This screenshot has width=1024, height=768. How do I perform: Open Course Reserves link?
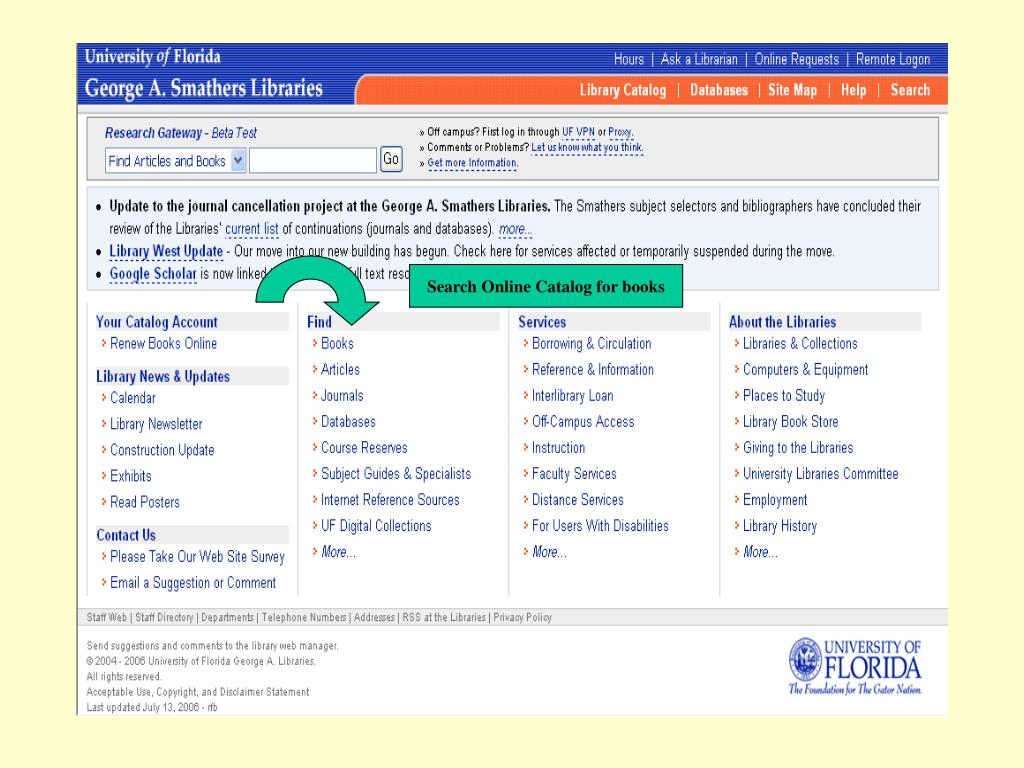(364, 448)
